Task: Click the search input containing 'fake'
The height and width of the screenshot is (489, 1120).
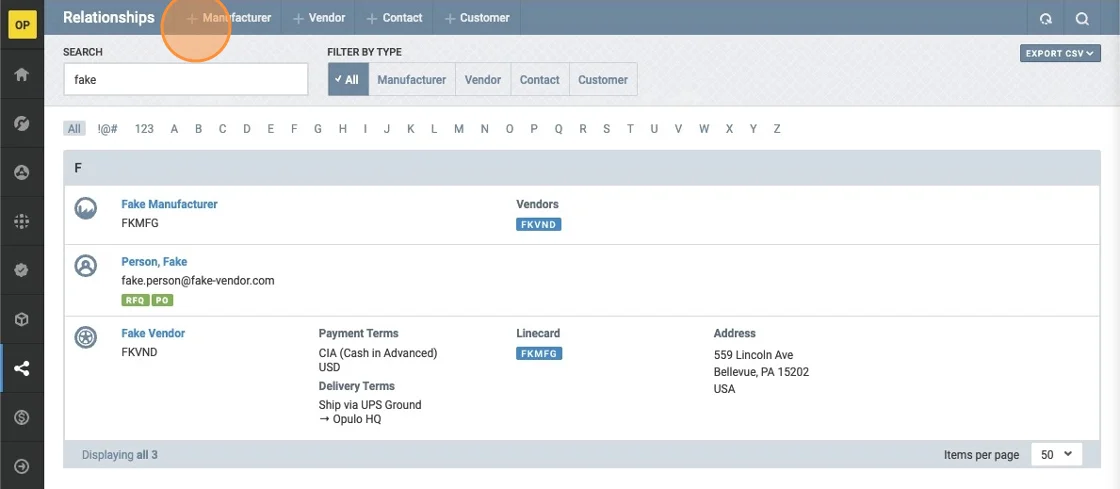Action: (185, 80)
